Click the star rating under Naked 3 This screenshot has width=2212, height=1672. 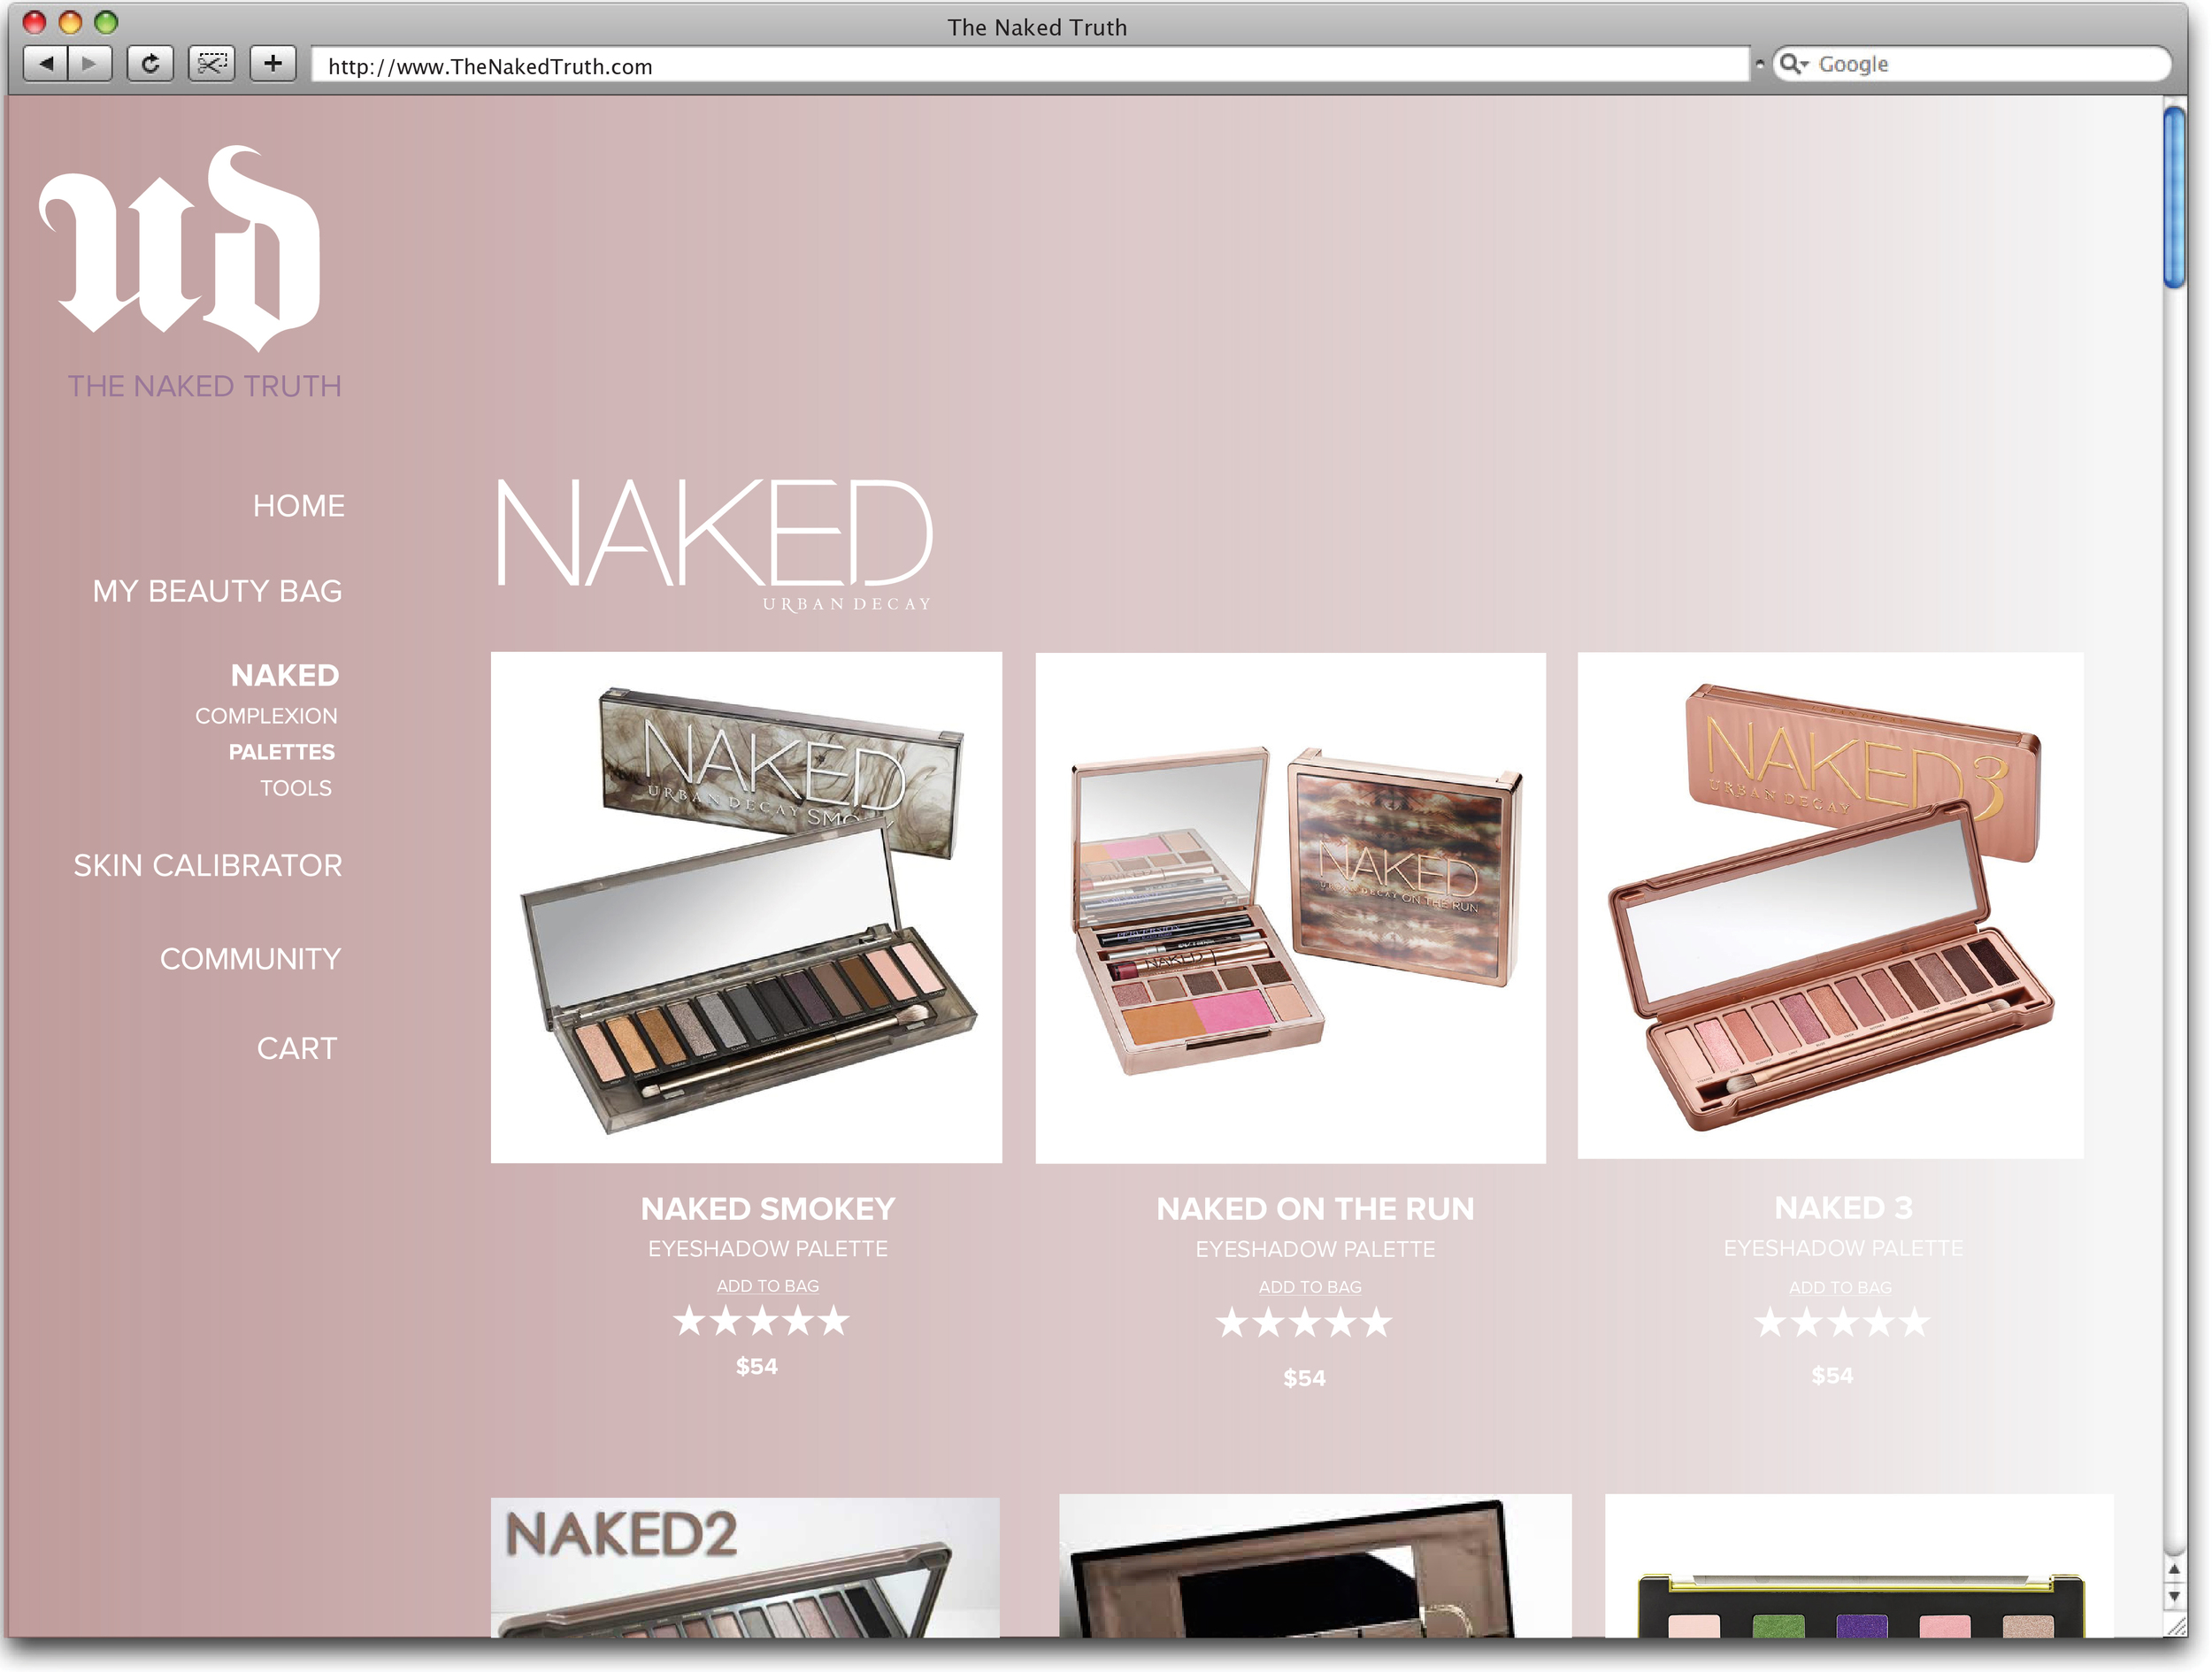(1842, 1323)
